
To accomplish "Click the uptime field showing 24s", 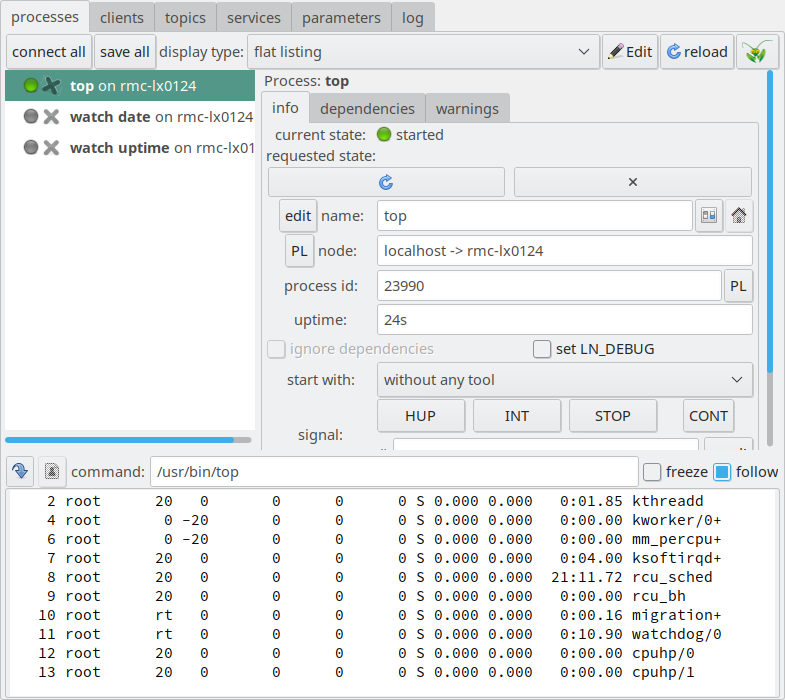I will click(x=565, y=320).
